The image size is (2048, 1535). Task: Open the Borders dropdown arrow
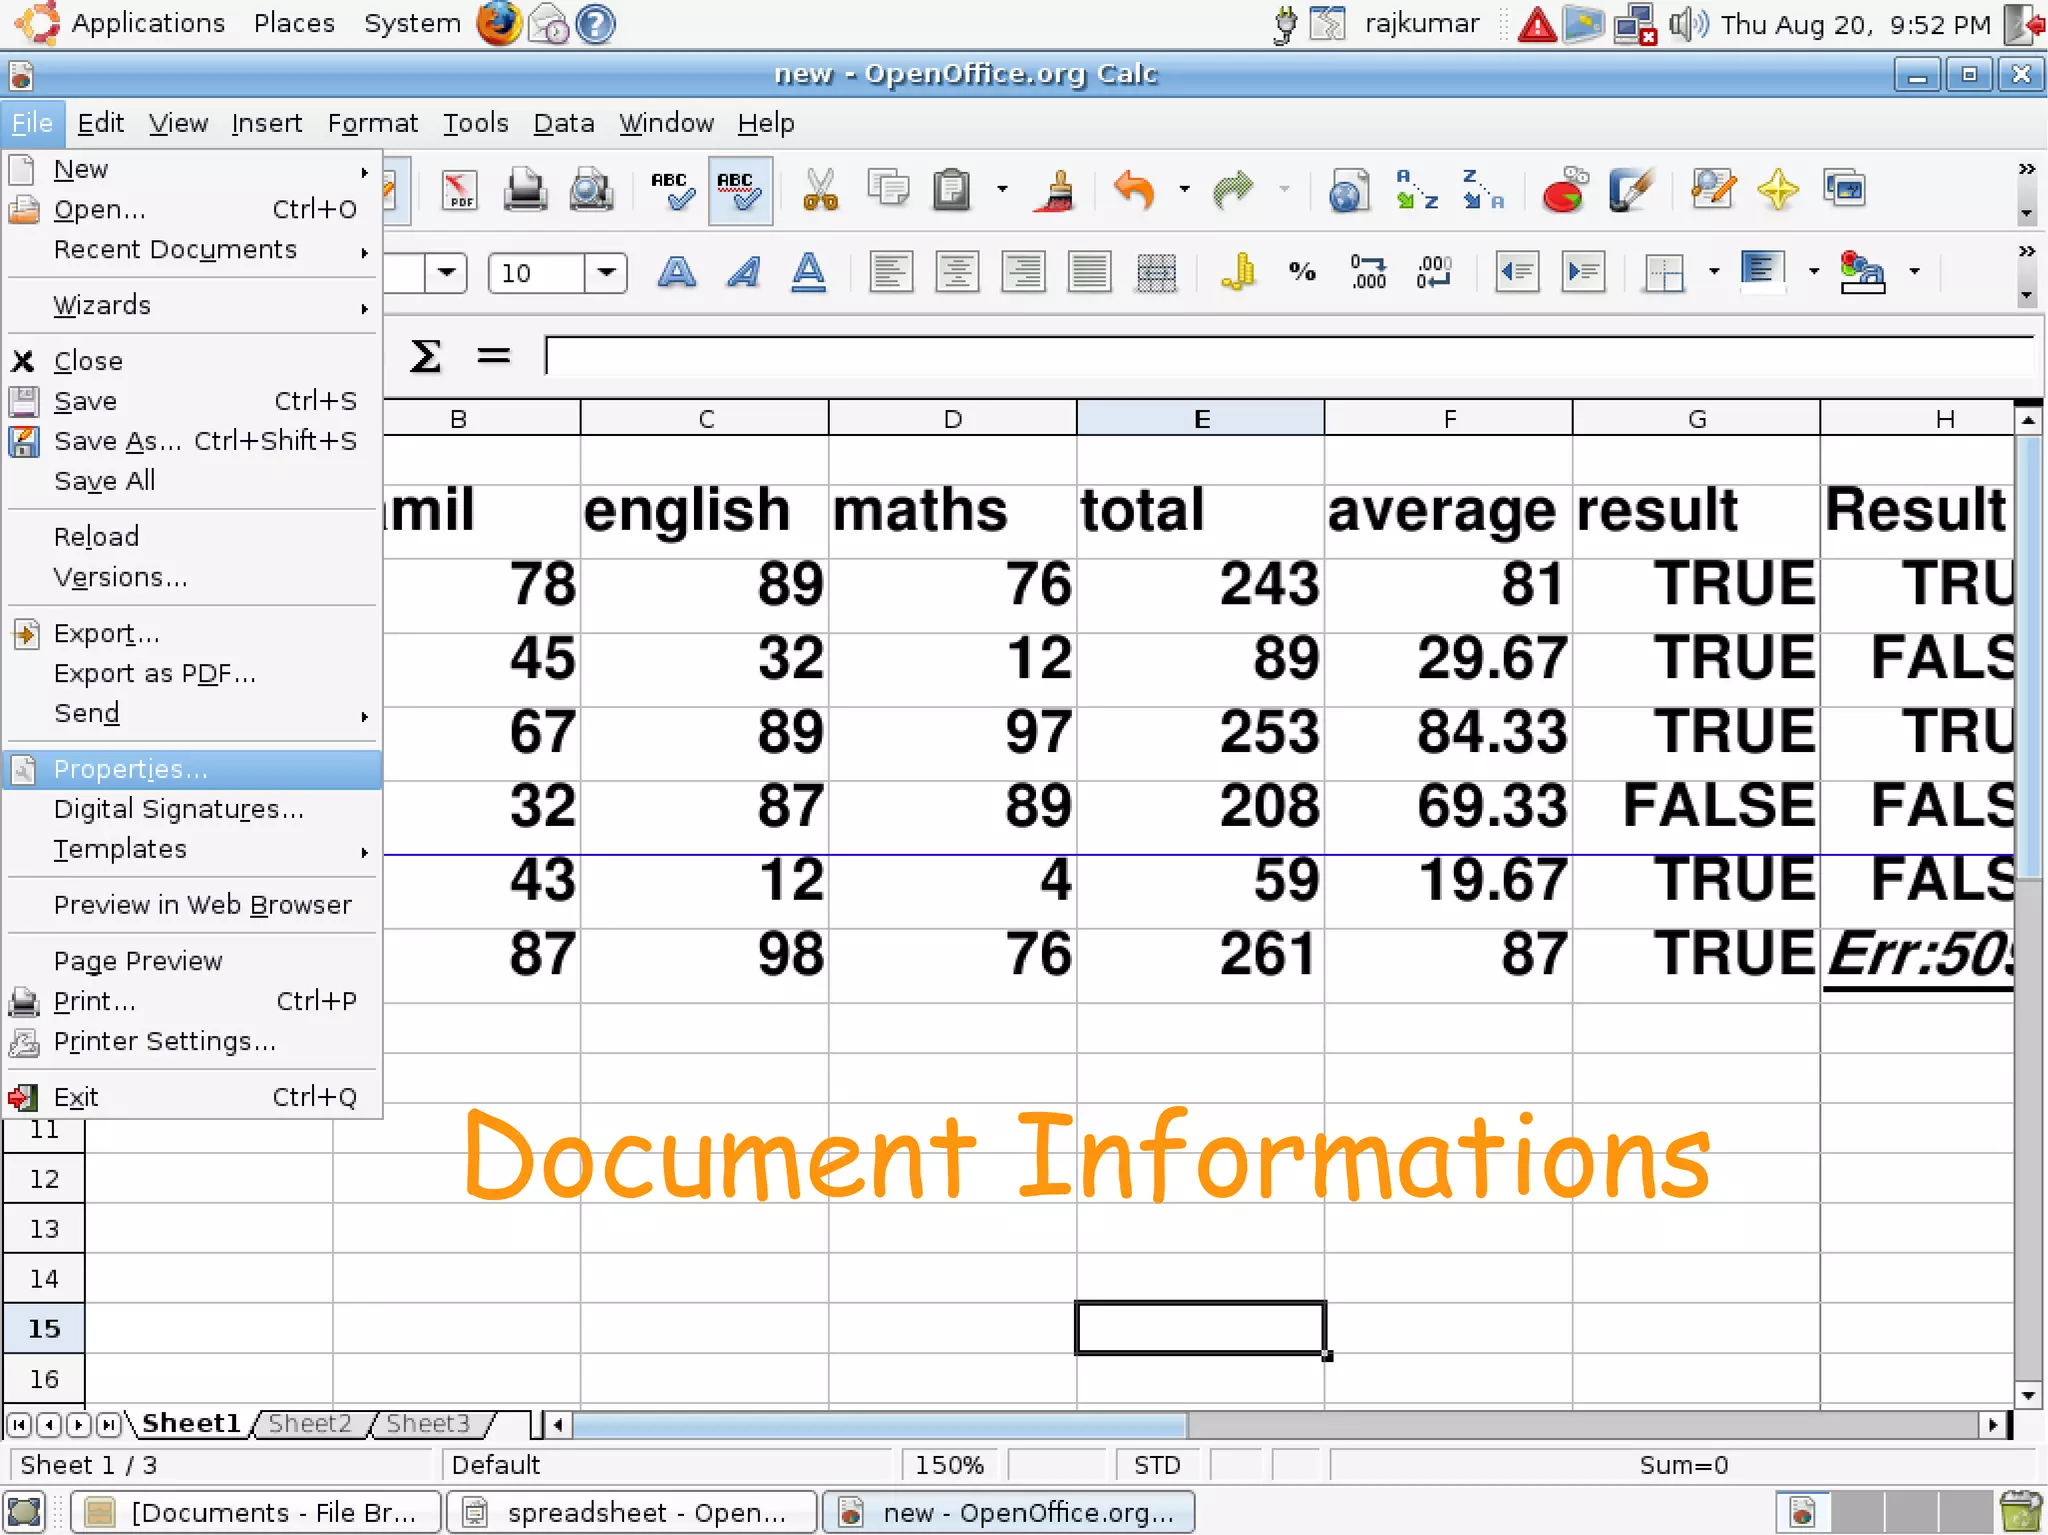(1714, 272)
